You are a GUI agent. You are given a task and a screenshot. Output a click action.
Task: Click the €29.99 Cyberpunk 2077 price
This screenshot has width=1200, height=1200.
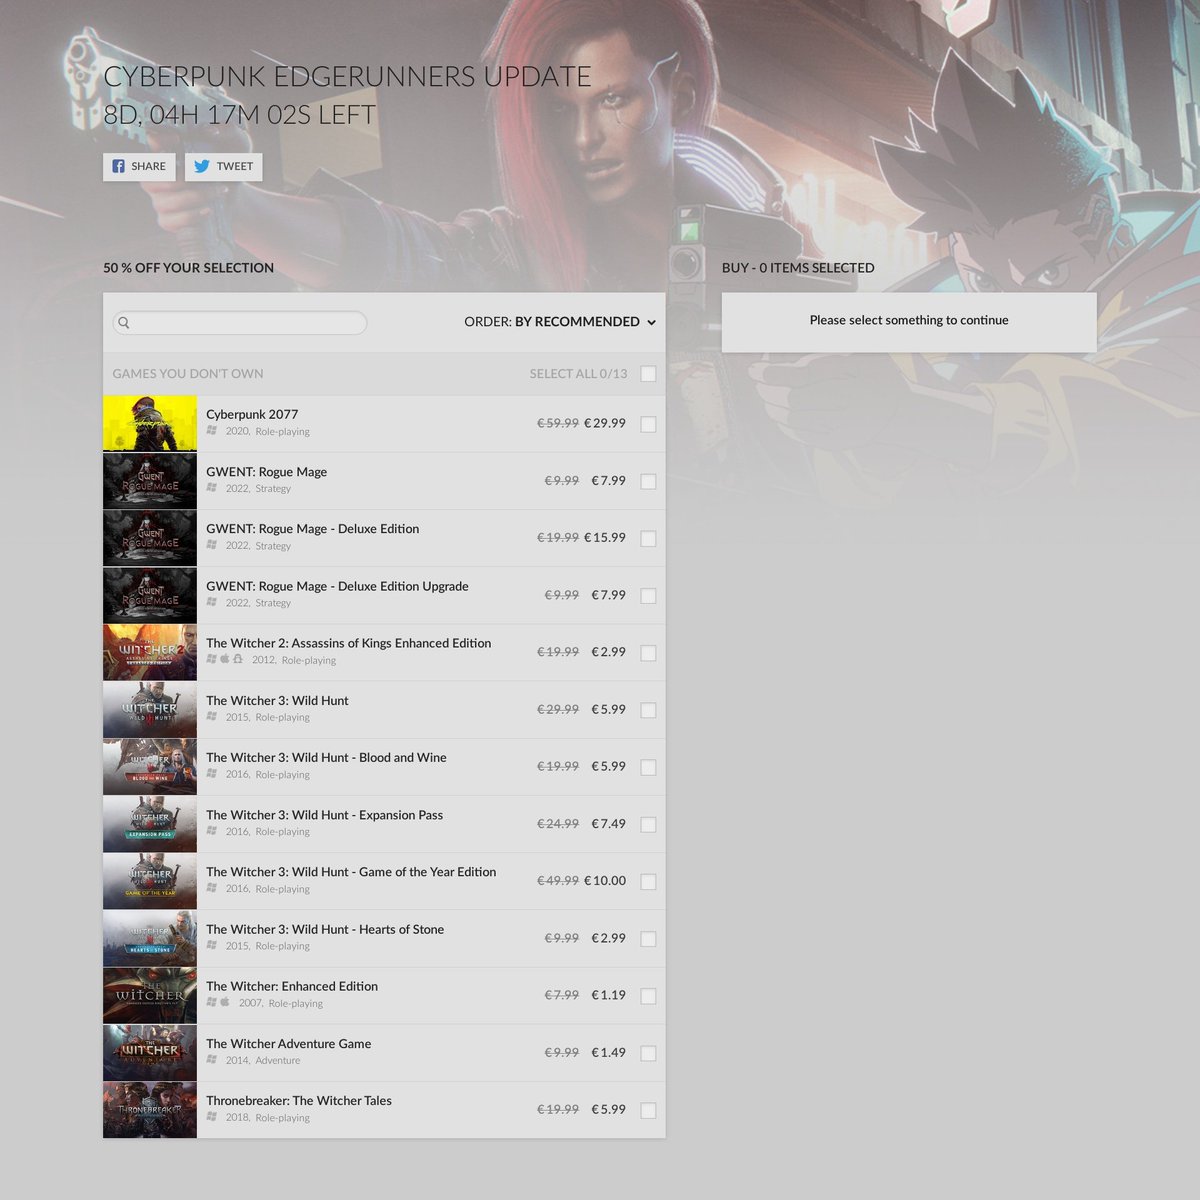coord(605,423)
